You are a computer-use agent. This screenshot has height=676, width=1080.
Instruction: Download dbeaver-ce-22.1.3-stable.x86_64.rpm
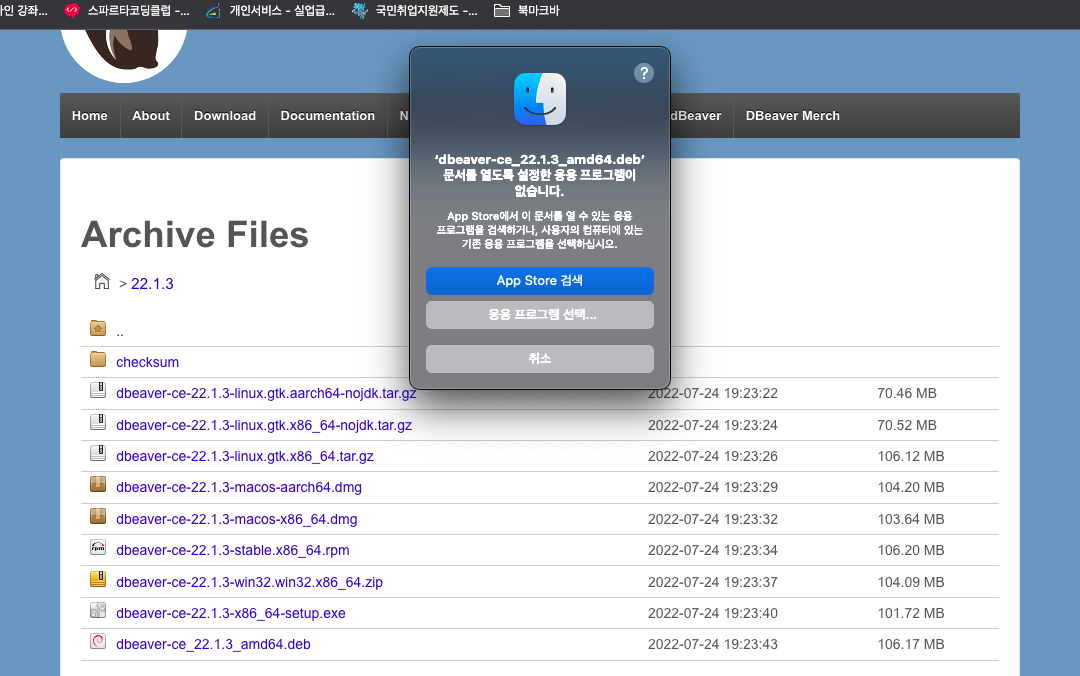(232, 551)
